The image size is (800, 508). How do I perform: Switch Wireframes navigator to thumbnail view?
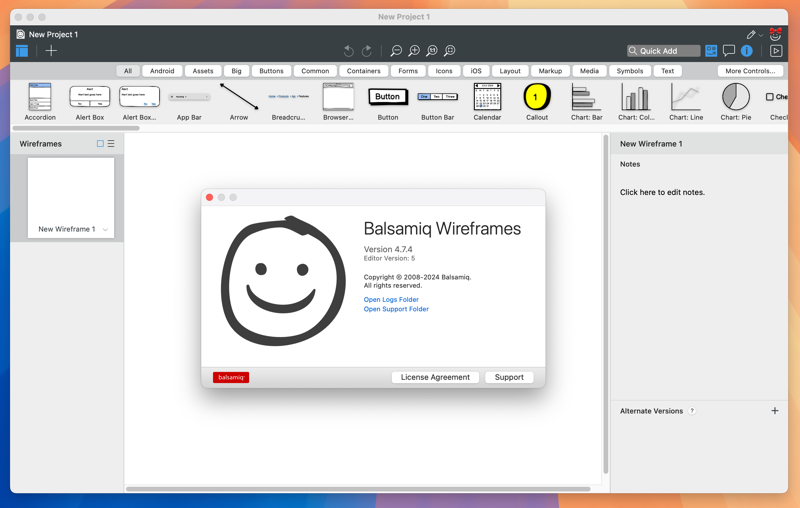(100, 144)
